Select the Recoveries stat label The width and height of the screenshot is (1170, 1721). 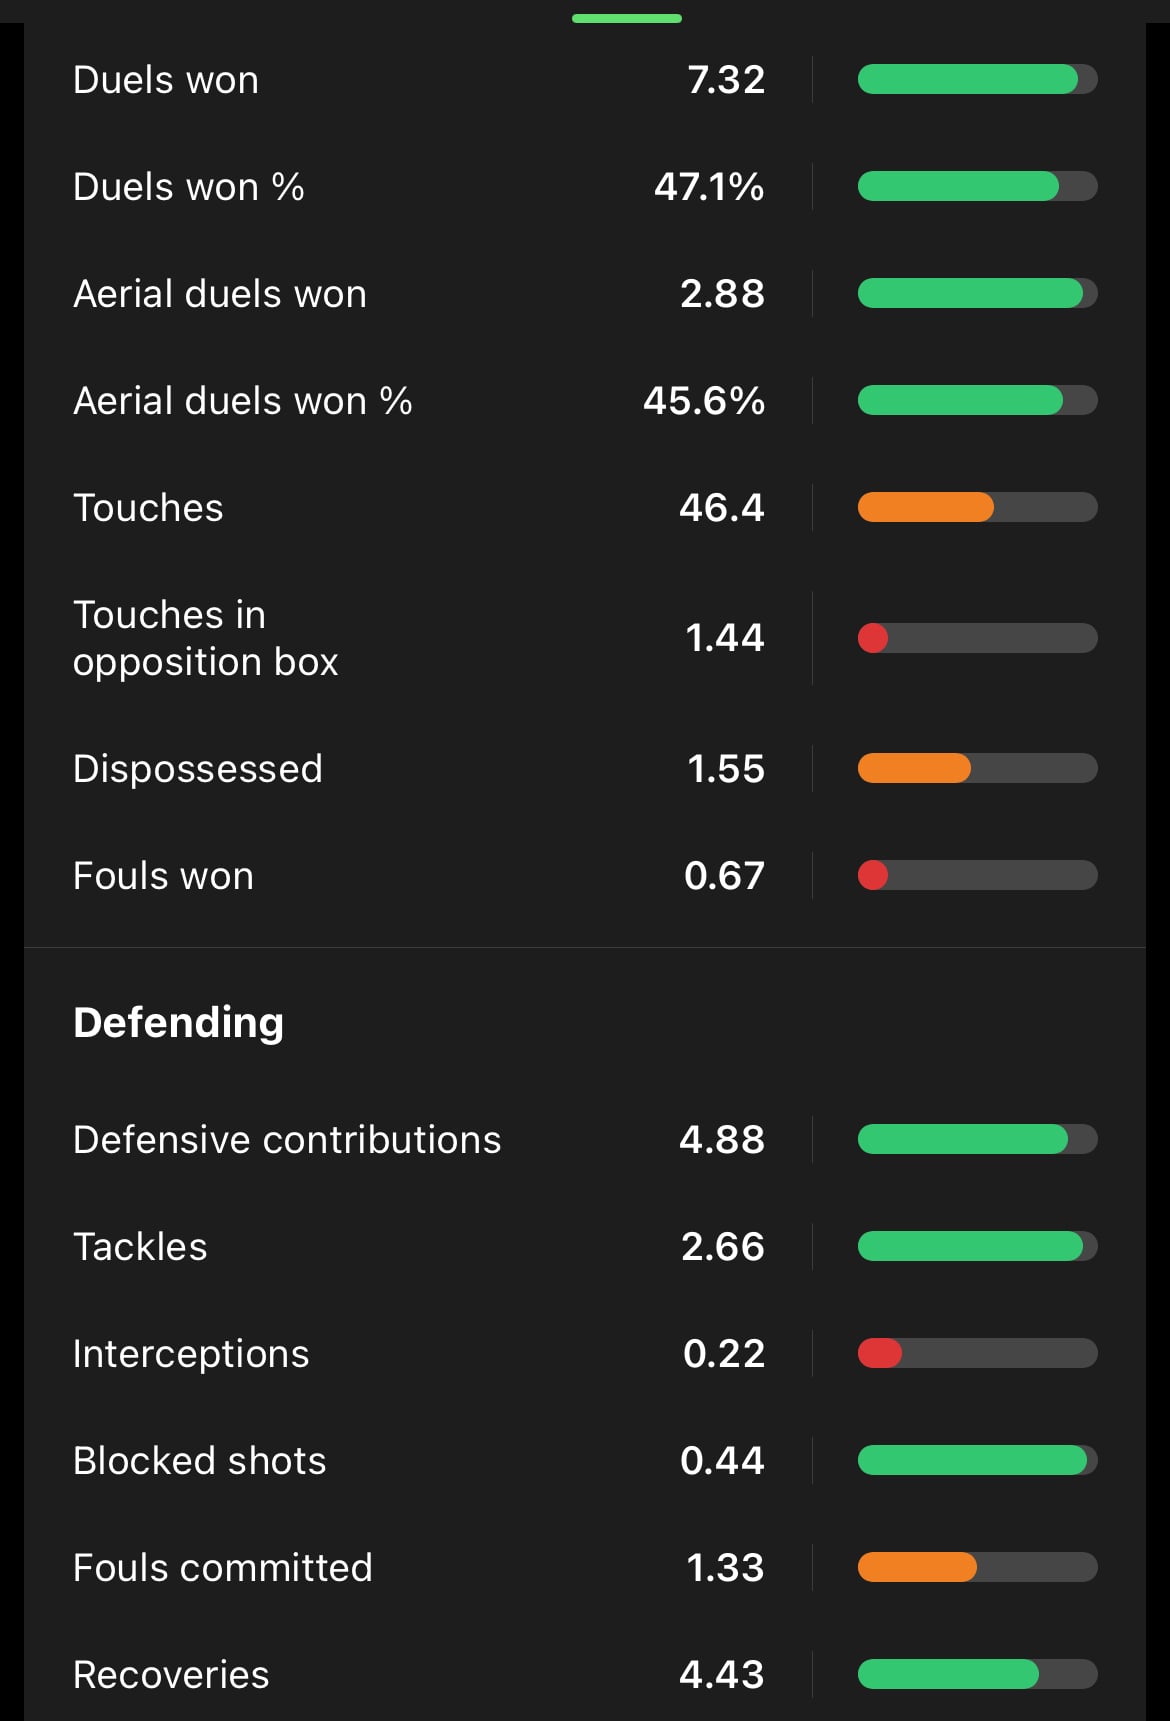(171, 1675)
